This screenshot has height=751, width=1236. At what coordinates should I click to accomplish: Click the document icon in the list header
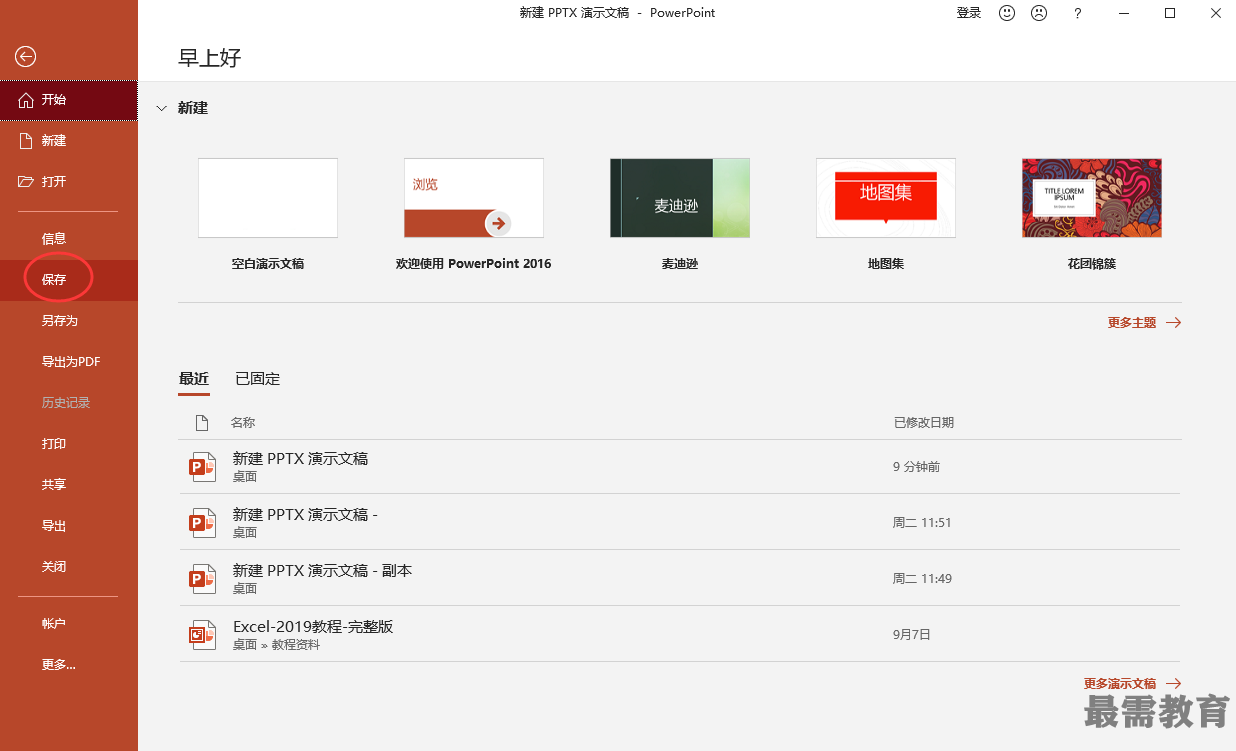pyautogui.click(x=202, y=423)
